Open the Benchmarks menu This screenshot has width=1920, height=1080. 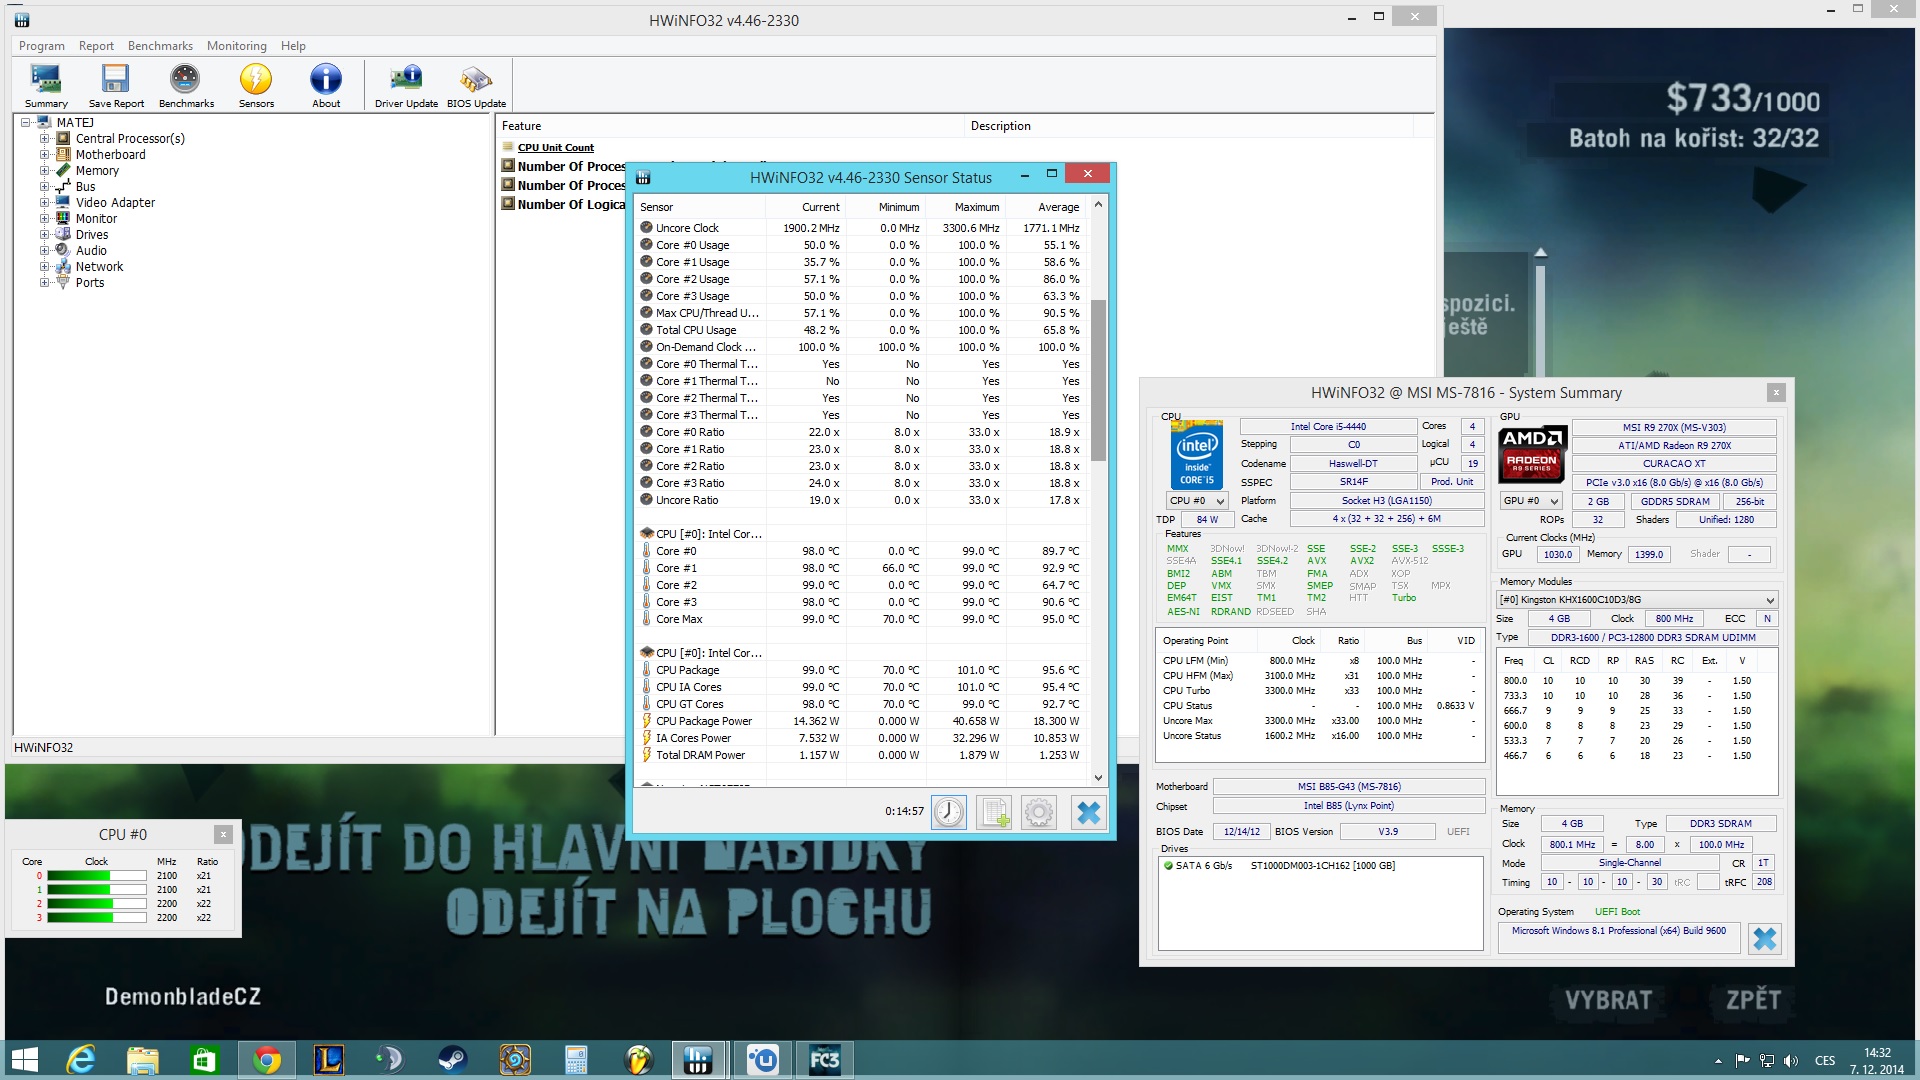(160, 46)
